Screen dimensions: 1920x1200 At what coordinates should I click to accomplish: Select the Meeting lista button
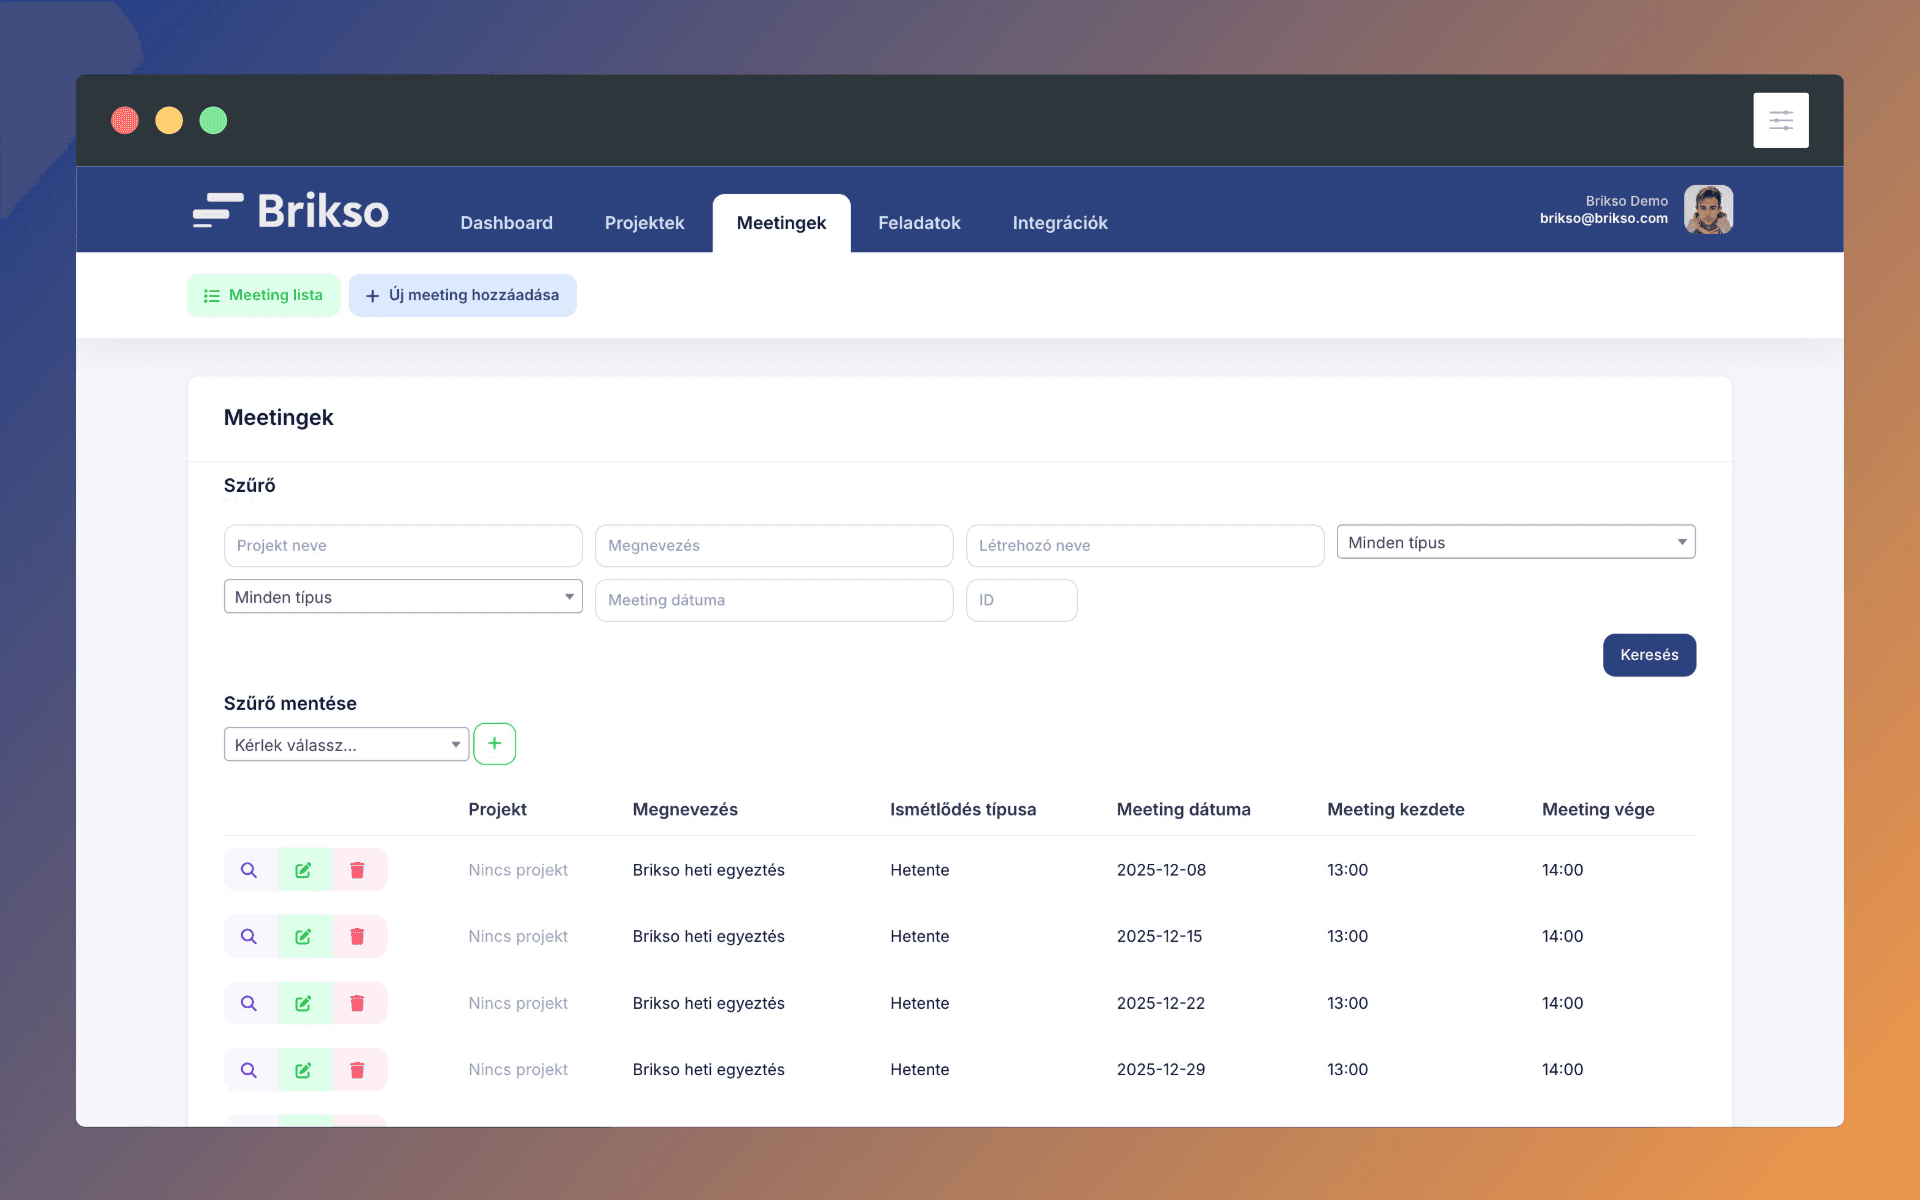pyautogui.click(x=264, y=295)
